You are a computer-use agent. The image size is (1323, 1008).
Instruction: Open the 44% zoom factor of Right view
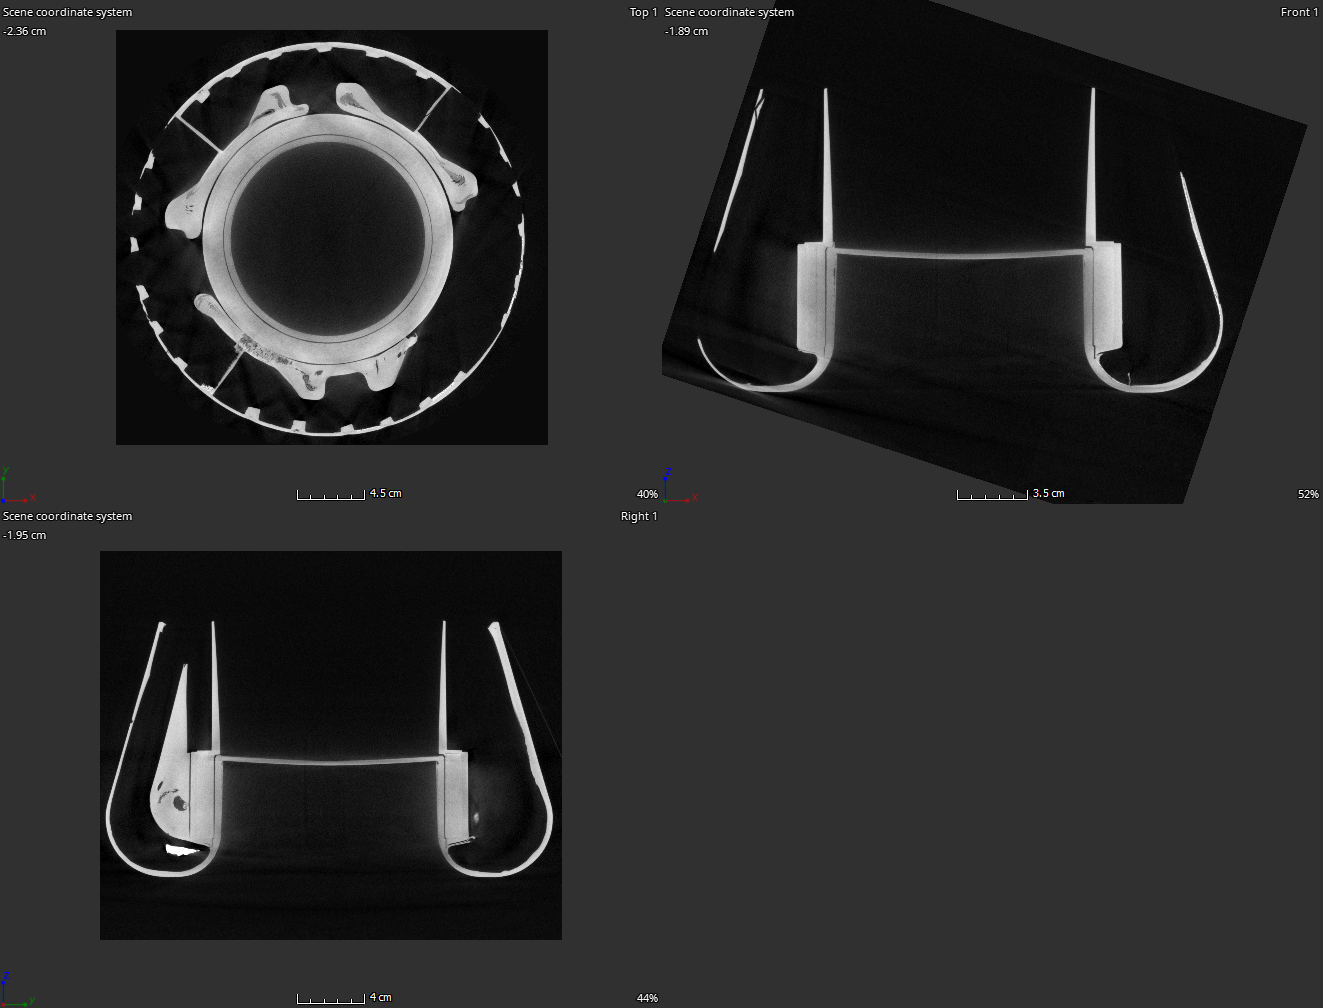pos(647,998)
